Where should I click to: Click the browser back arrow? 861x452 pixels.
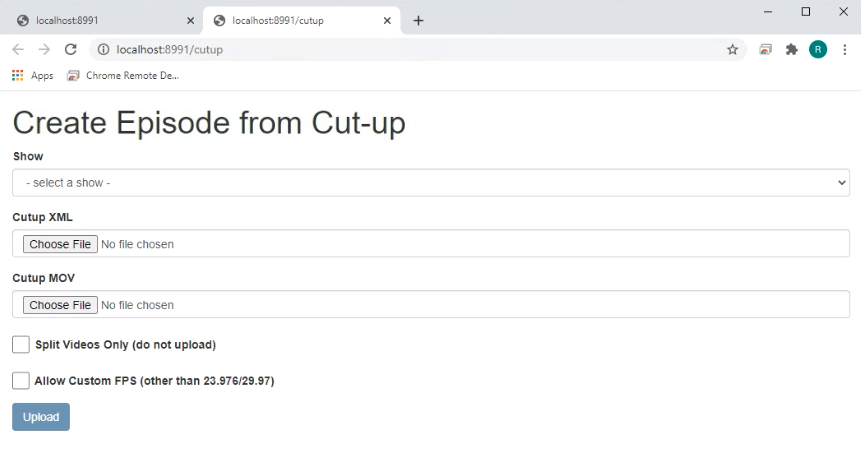pyautogui.click(x=18, y=49)
